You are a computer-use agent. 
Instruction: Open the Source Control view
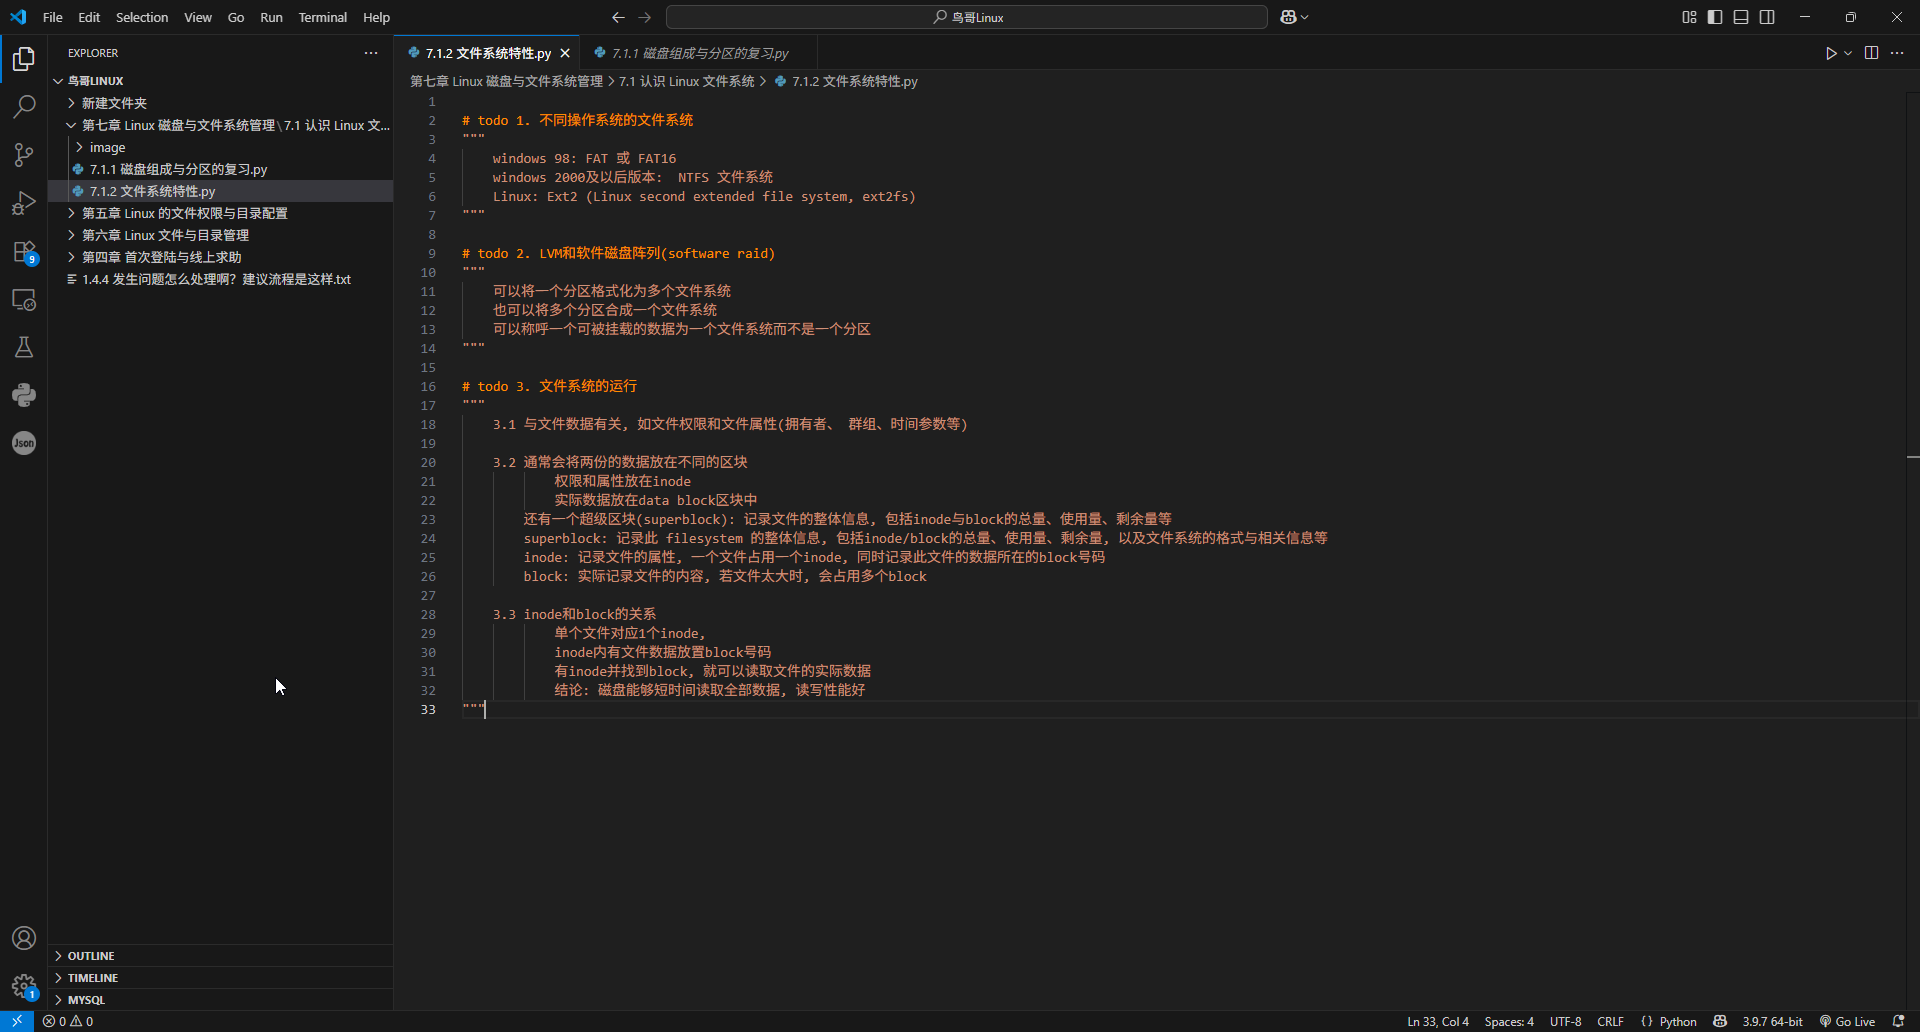pos(24,155)
